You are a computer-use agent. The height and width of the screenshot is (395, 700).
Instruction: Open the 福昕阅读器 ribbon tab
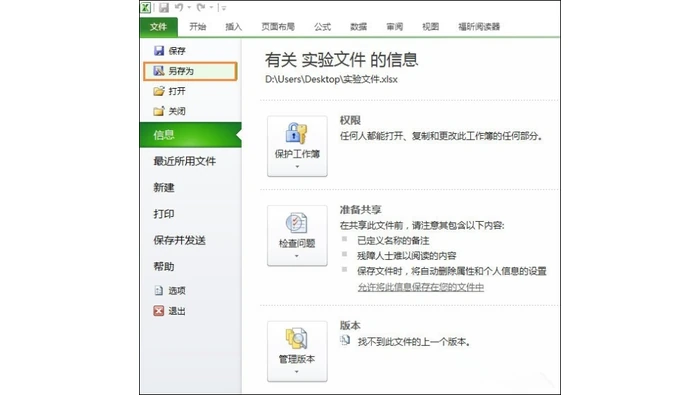(479, 27)
